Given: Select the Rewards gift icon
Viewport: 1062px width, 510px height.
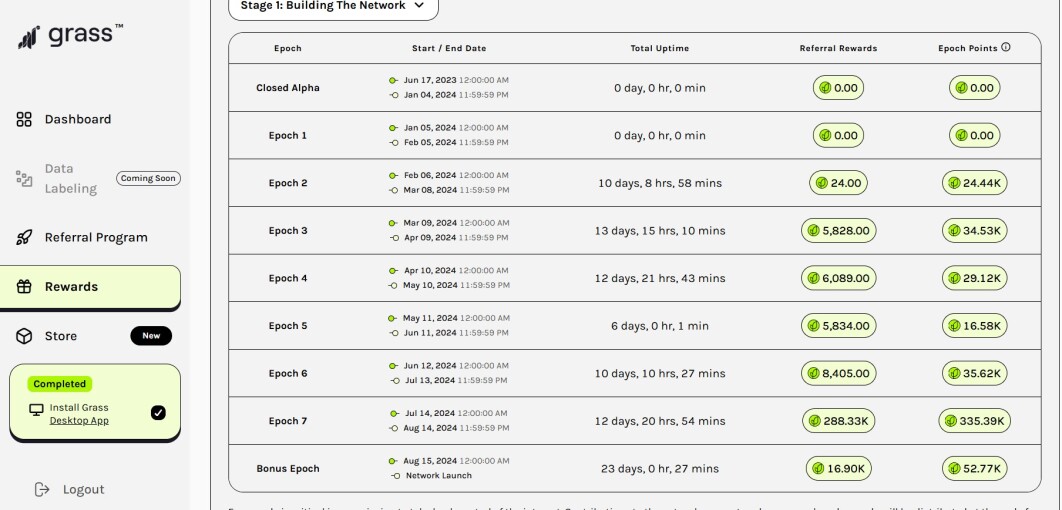Looking at the screenshot, I should pos(24,286).
